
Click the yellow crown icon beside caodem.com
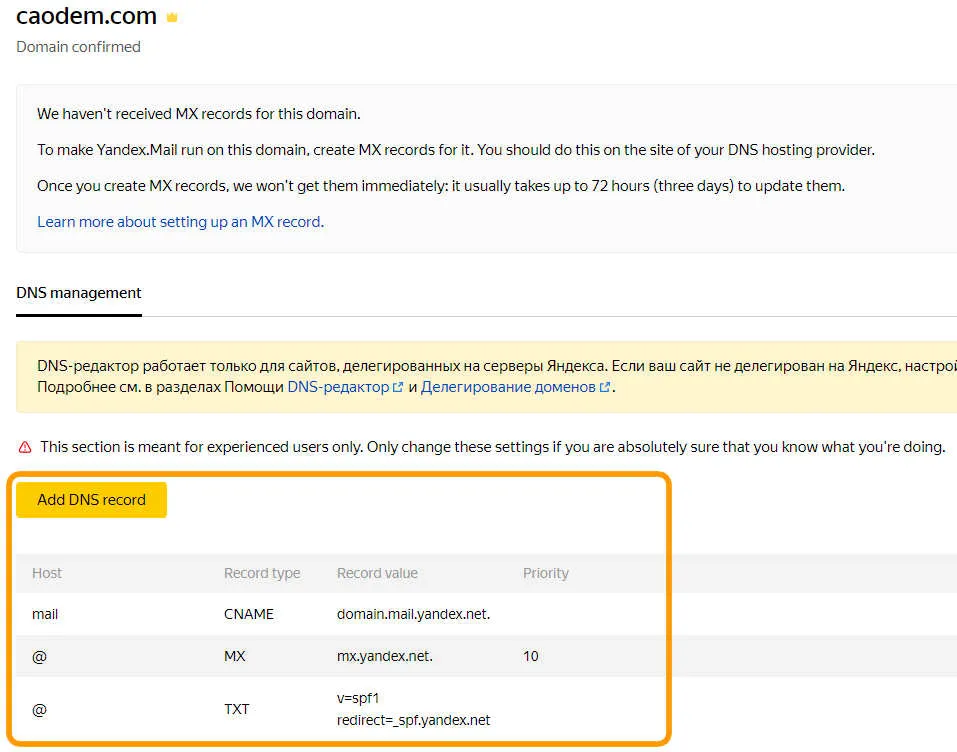click(172, 18)
